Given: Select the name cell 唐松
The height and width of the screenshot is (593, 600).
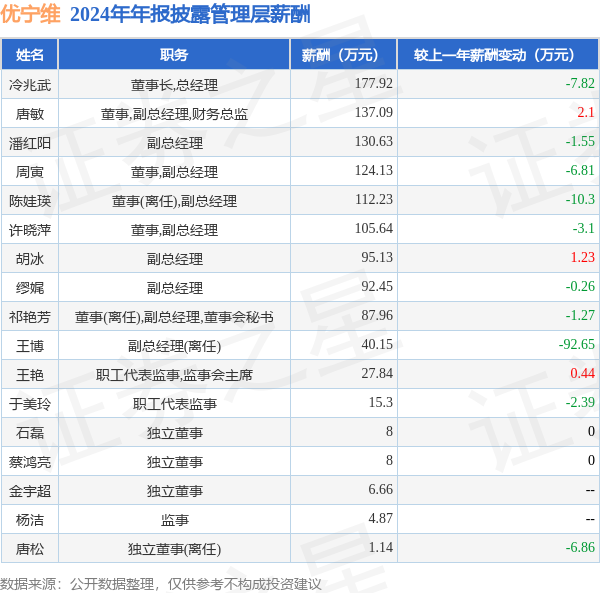Looking at the screenshot, I should tap(29, 549).
